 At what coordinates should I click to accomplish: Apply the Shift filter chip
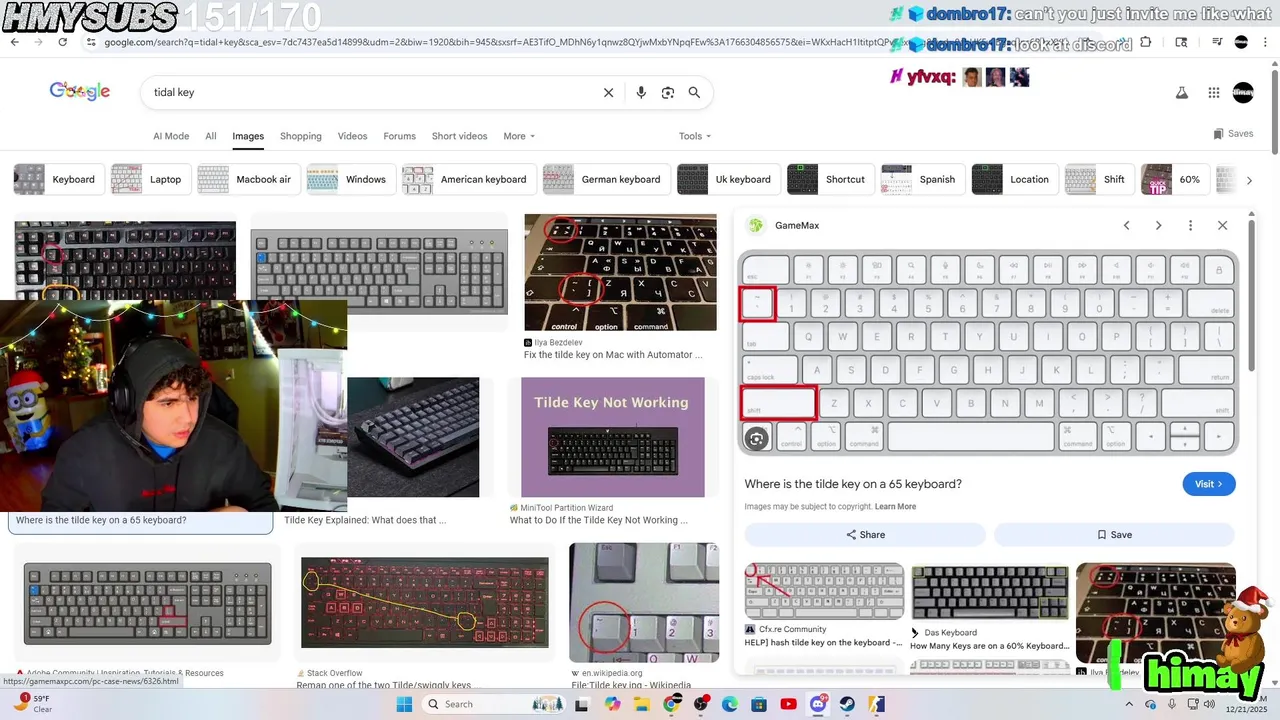click(x=1098, y=179)
